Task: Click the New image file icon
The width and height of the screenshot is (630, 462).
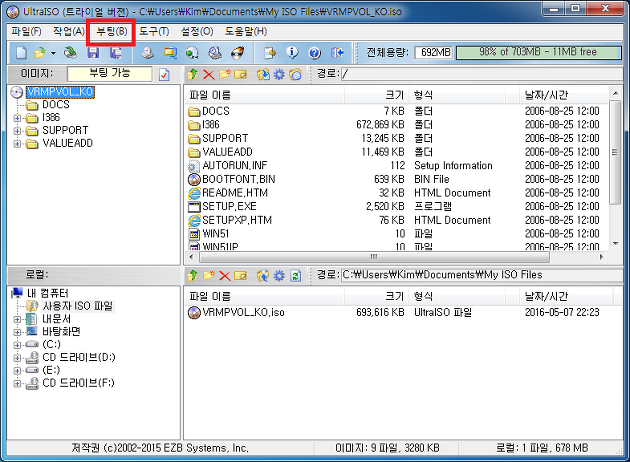Action: pyautogui.click(x=21, y=53)
